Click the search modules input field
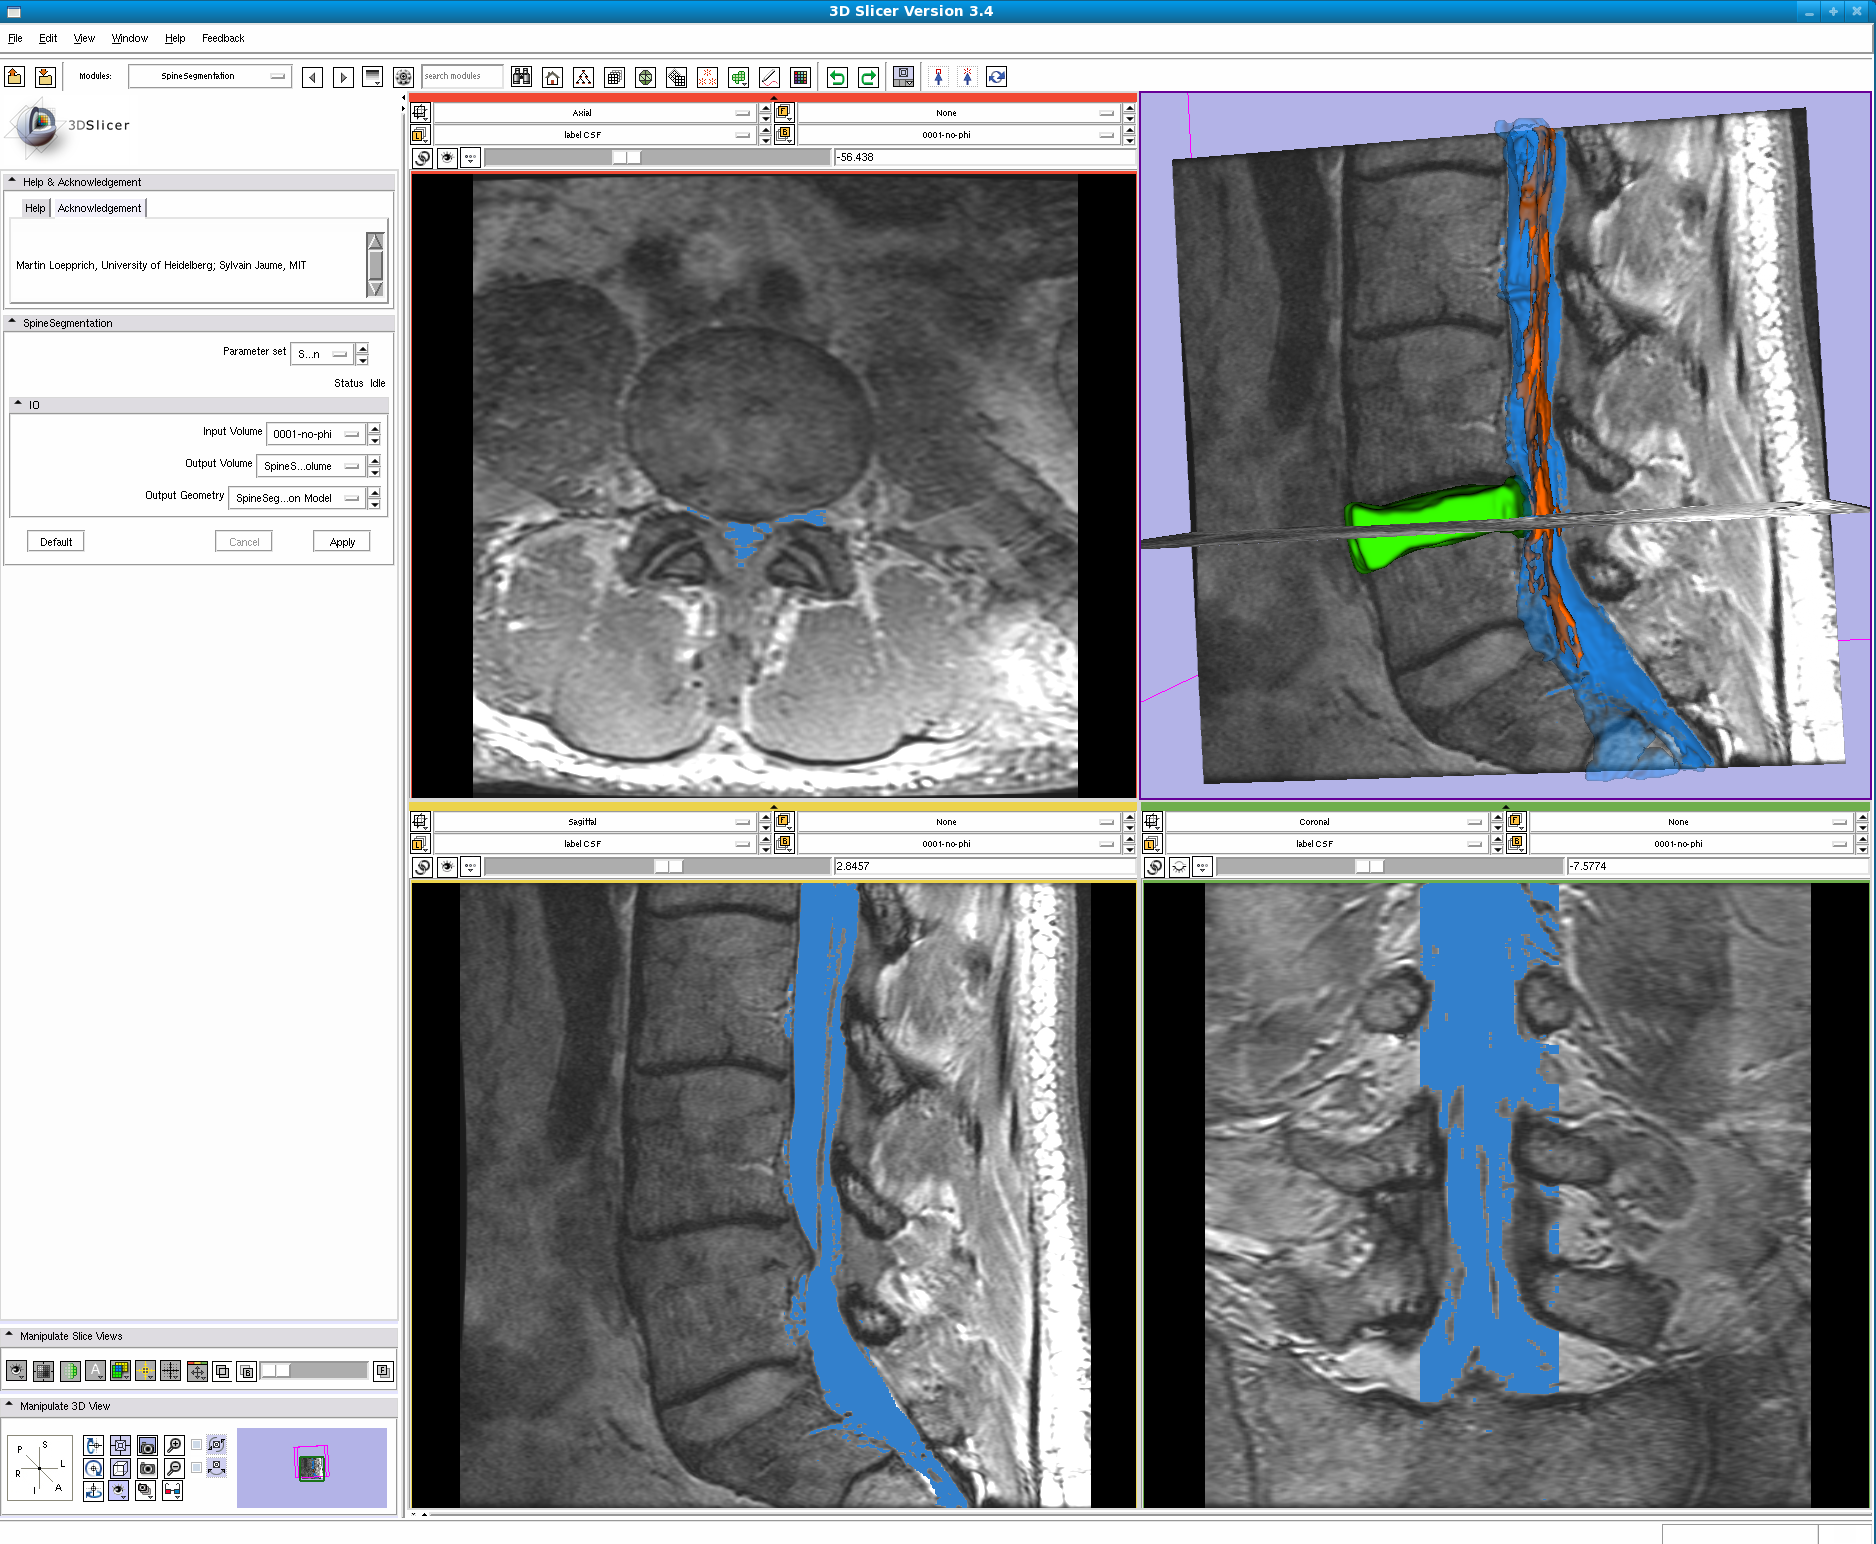 point(462,76)
